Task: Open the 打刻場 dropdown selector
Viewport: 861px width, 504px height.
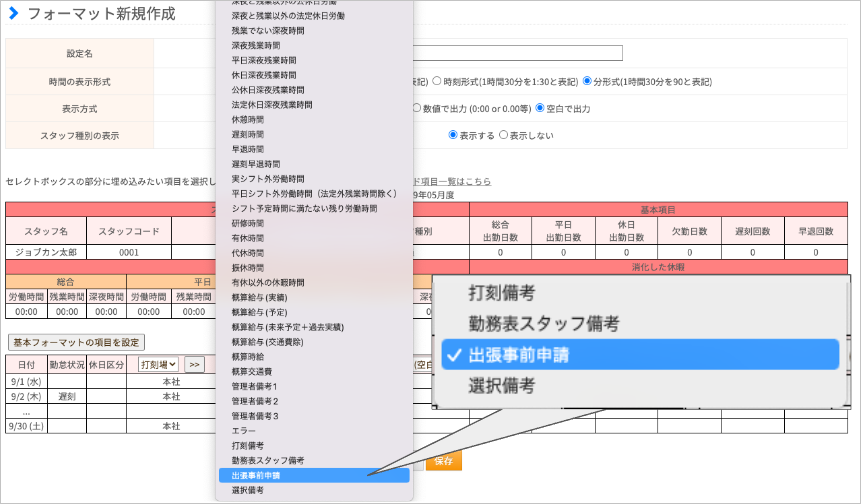Action: click(158, 365)
